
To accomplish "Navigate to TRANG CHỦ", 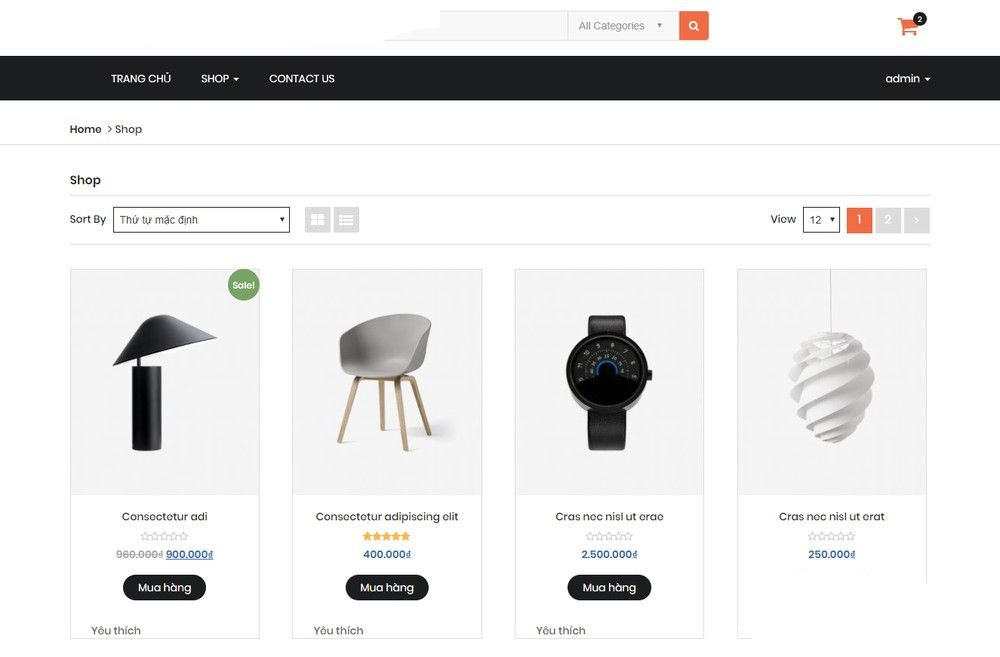I will [141, 79].
